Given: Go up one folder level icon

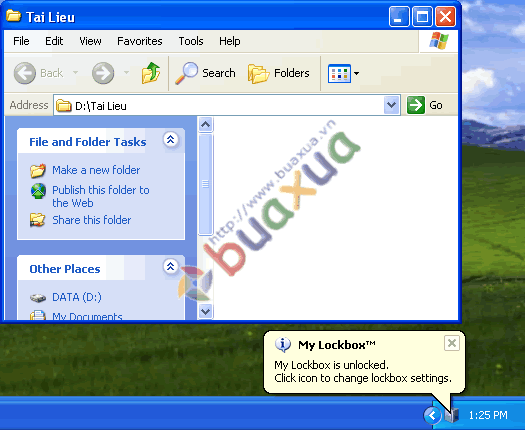Looking at the screenshot, I should [x=151, y=73].
